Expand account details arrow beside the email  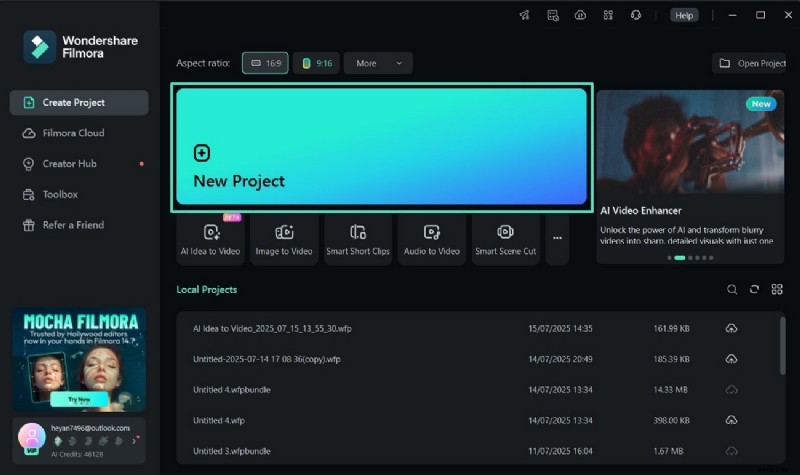(136, 438)
